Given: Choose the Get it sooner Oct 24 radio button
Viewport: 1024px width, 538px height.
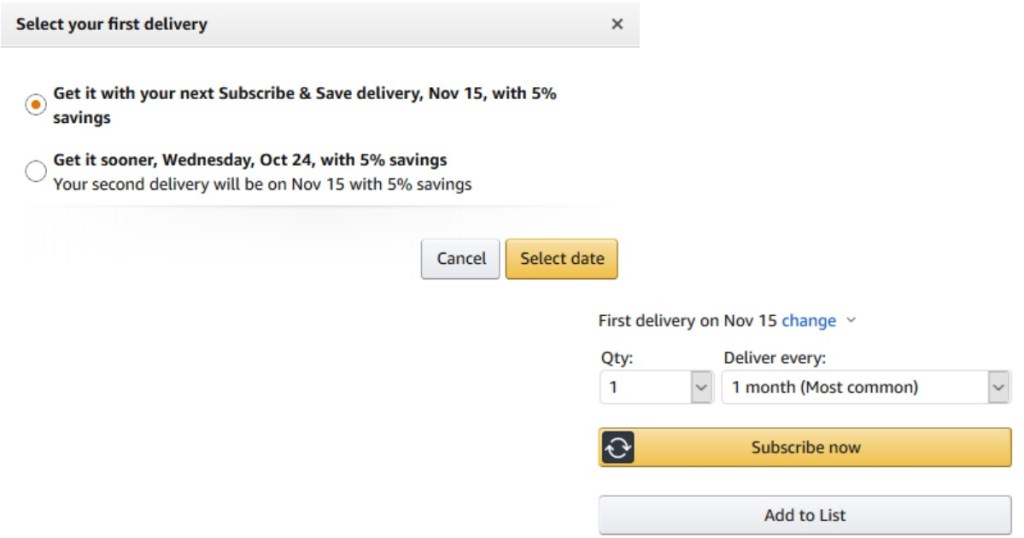Looking at the screenshot, I should (x=36, y=172).
